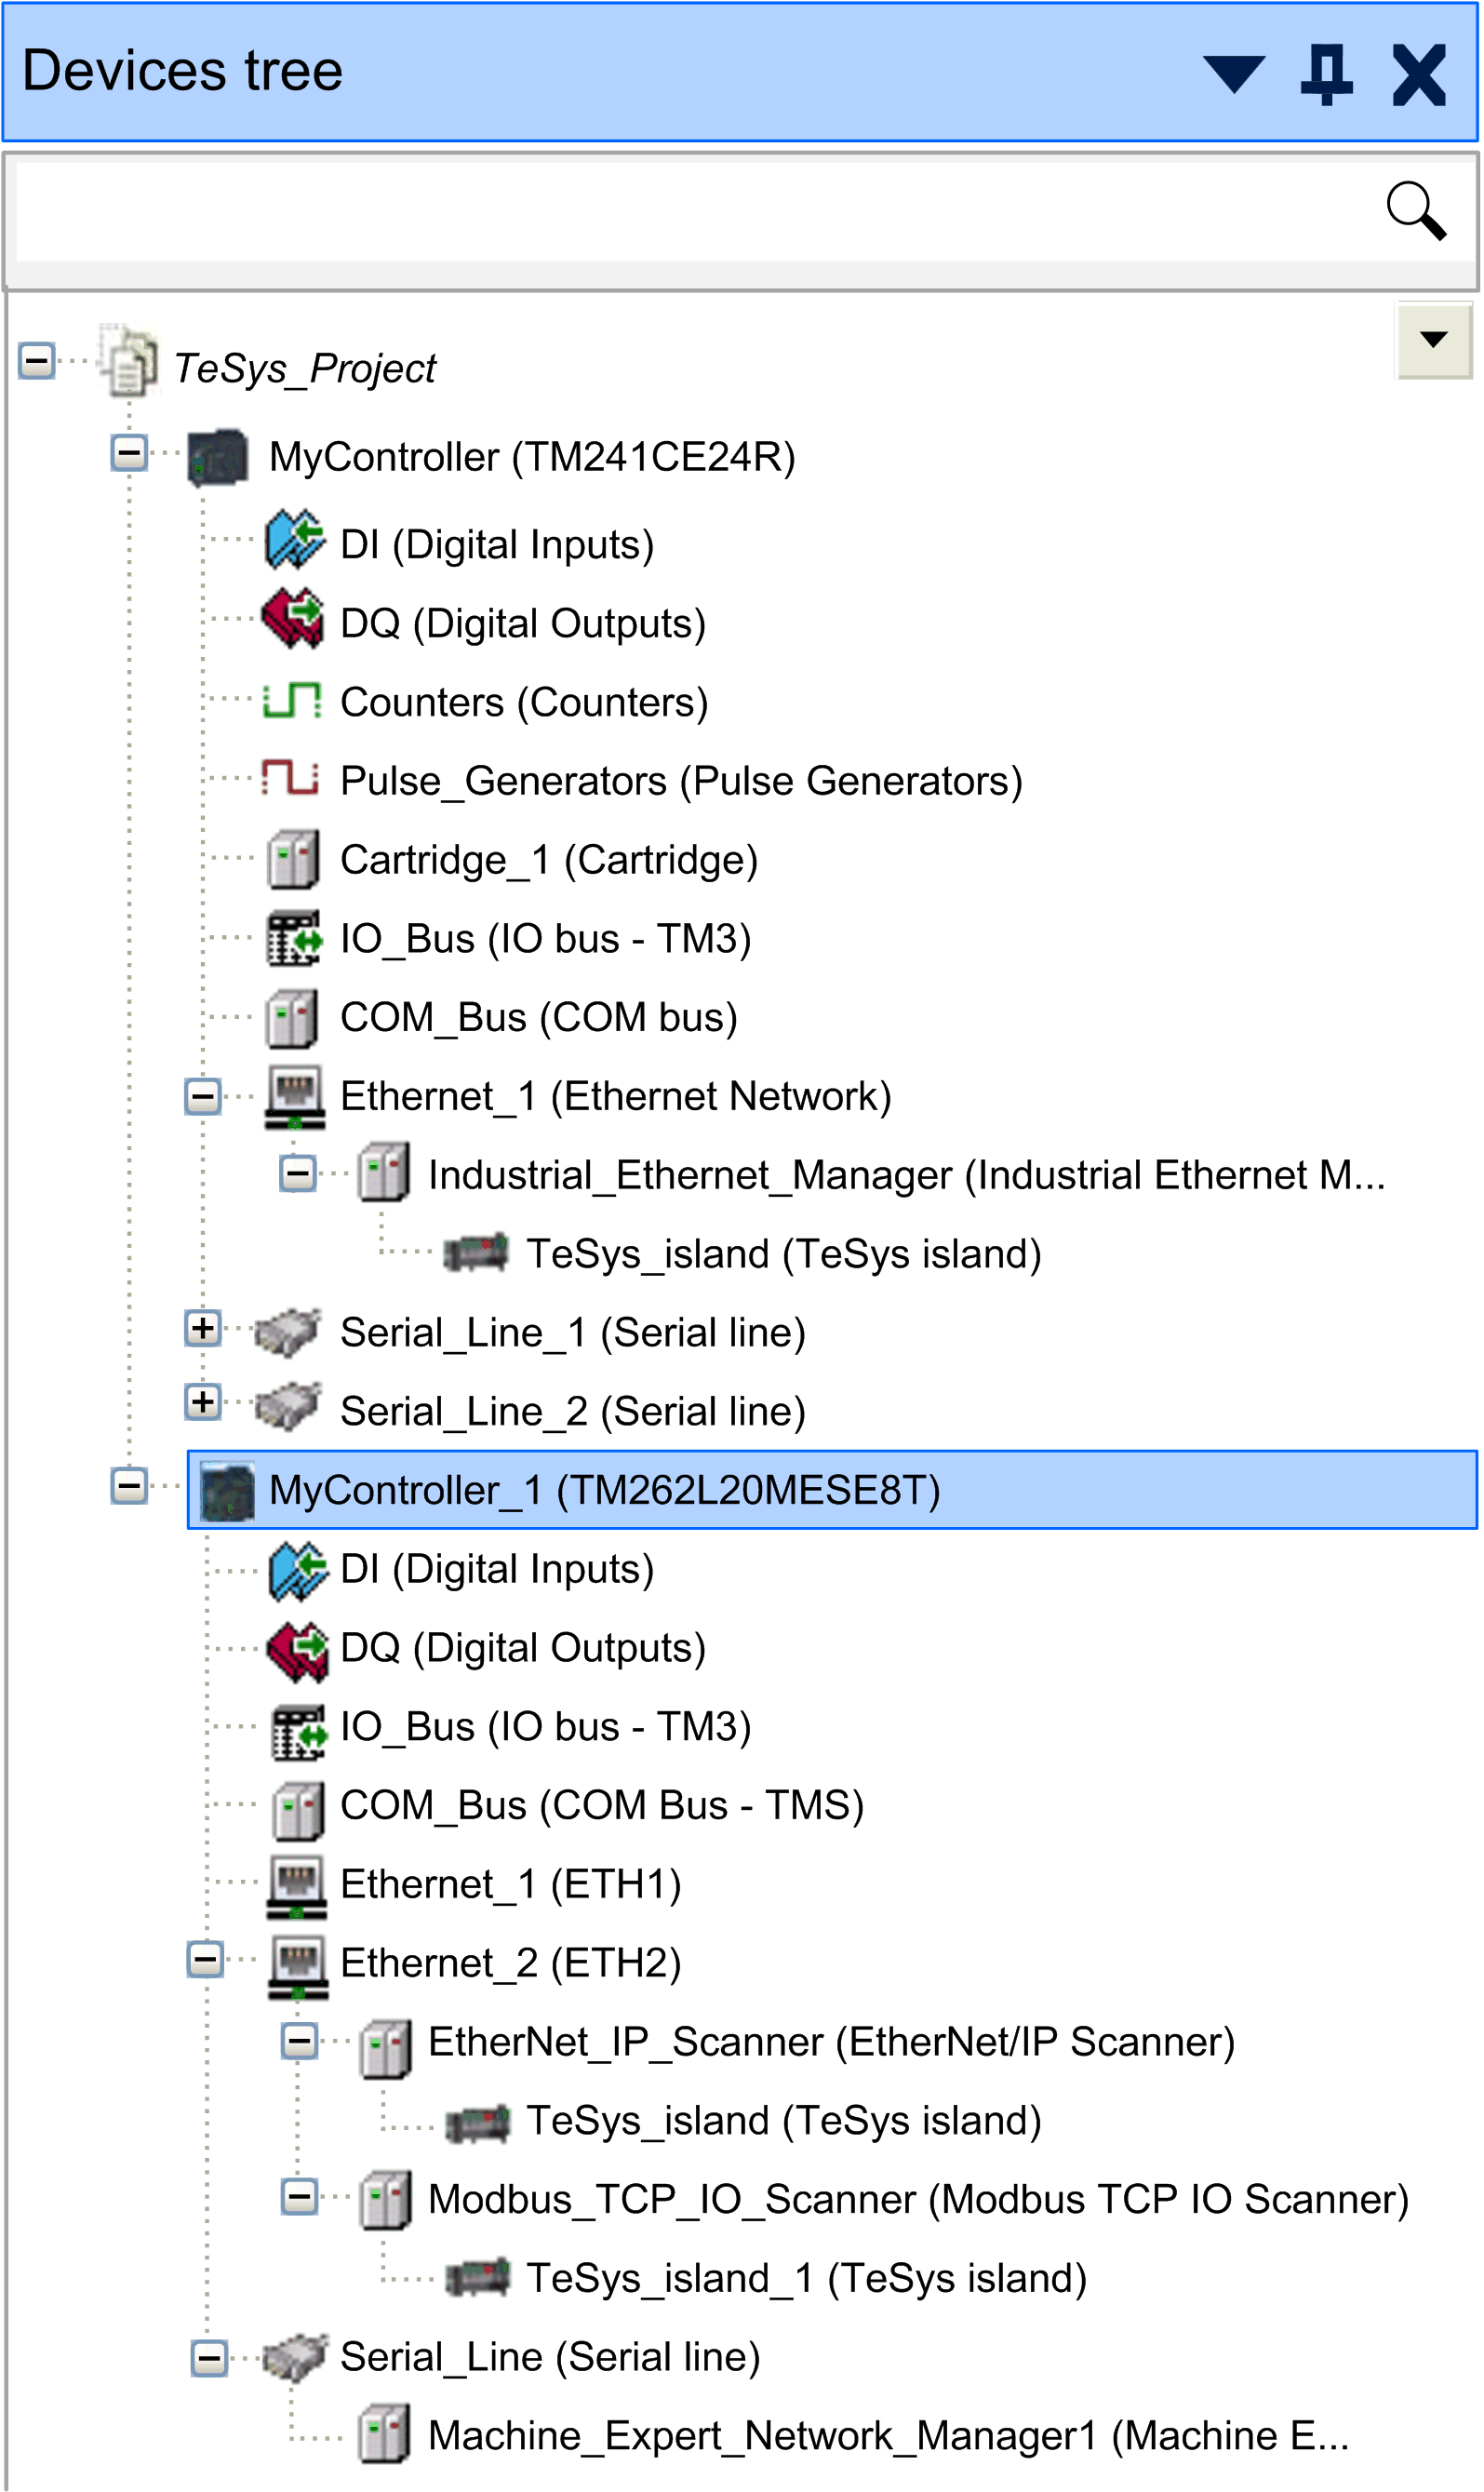Click the IO_Bus icon under MyController TM241CE24R
1484x2492 pixels.
coord(294,939)
